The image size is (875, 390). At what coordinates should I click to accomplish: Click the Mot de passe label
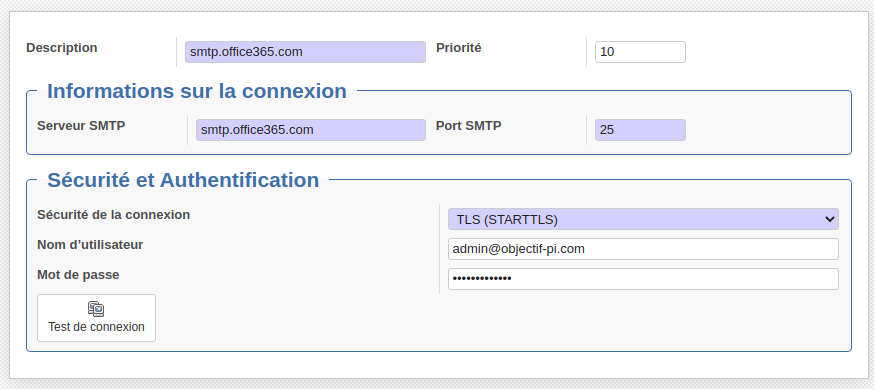pos(78,275)
